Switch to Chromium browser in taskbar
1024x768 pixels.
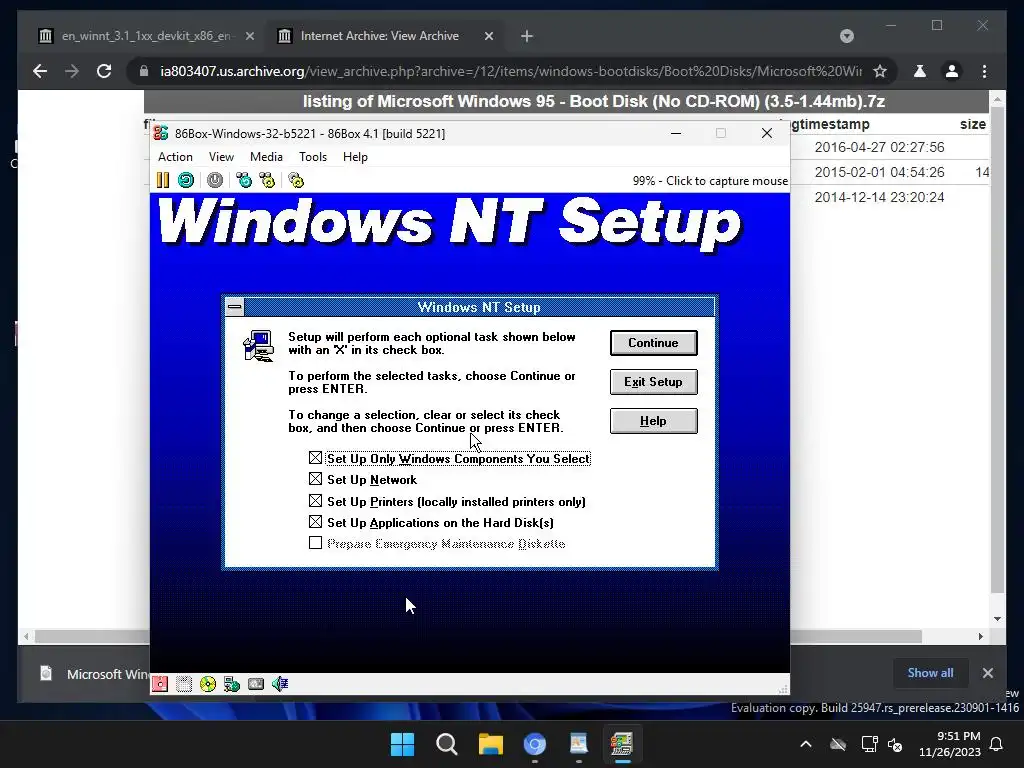coord(534,744)
